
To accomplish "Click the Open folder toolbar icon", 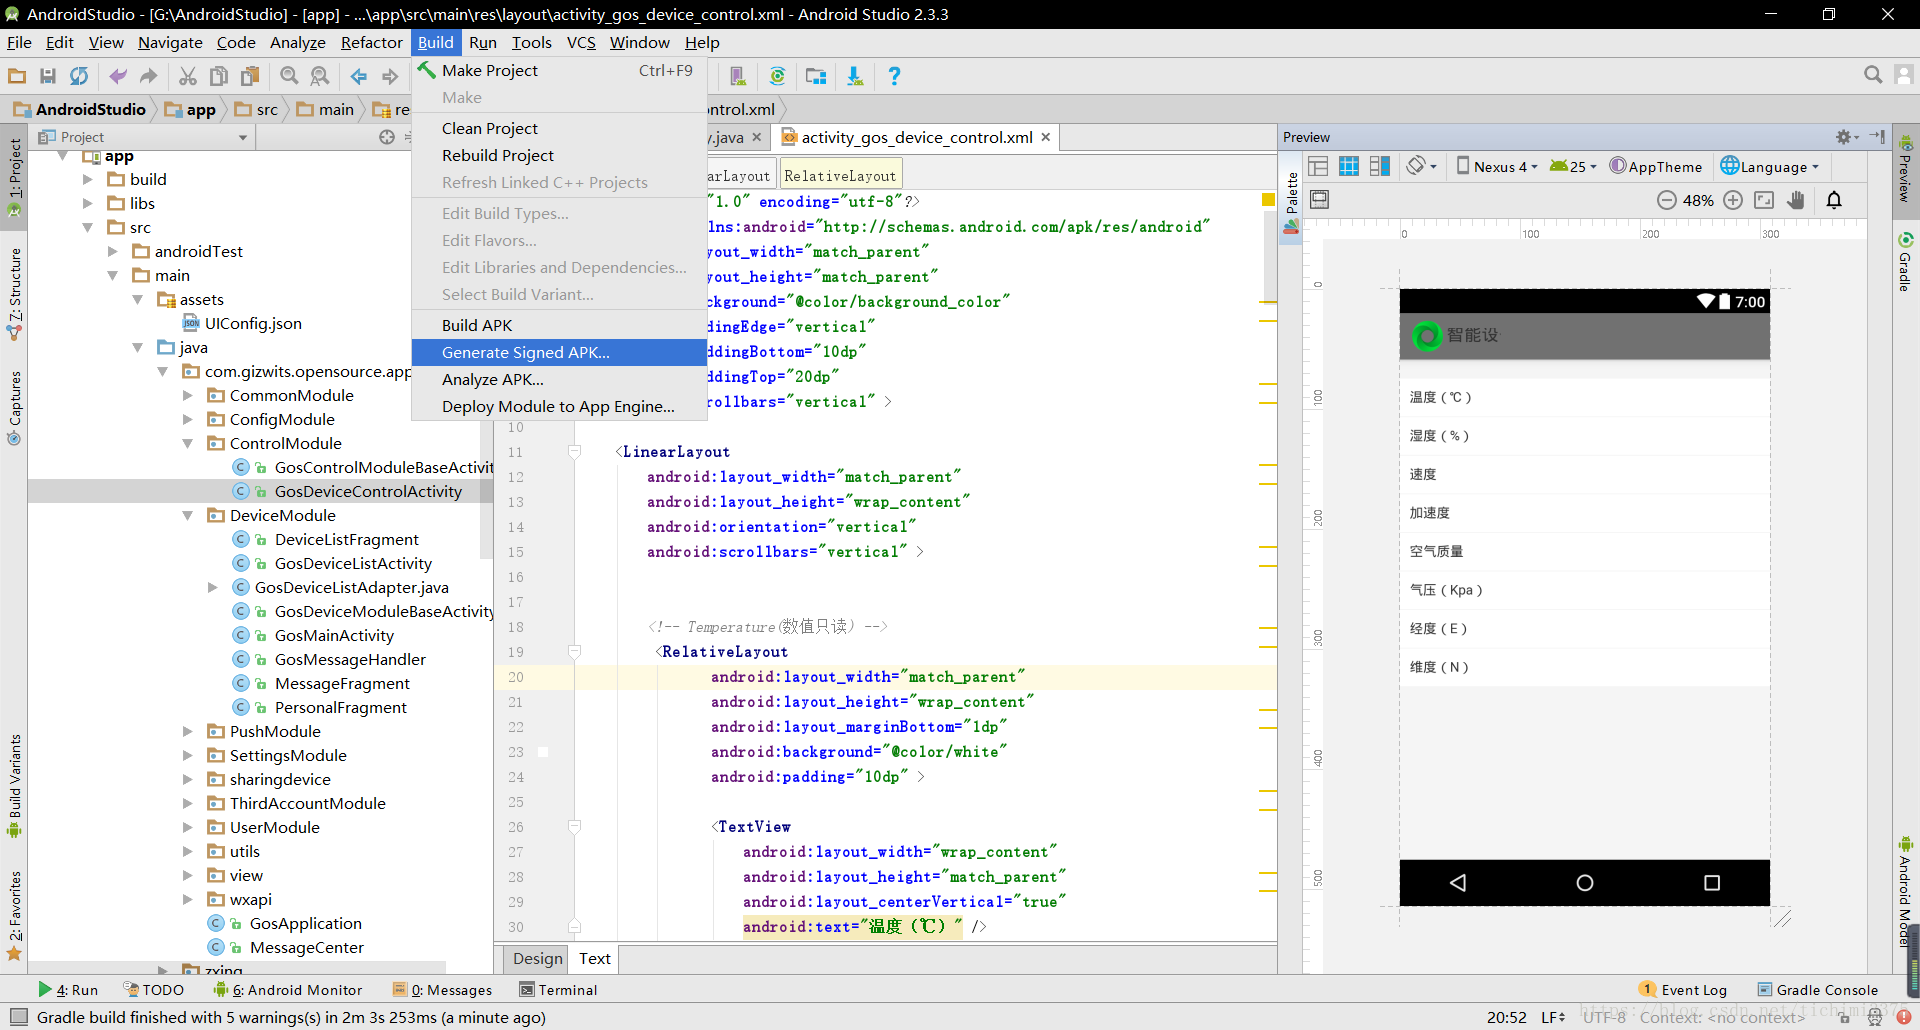I will click(17, 76).
